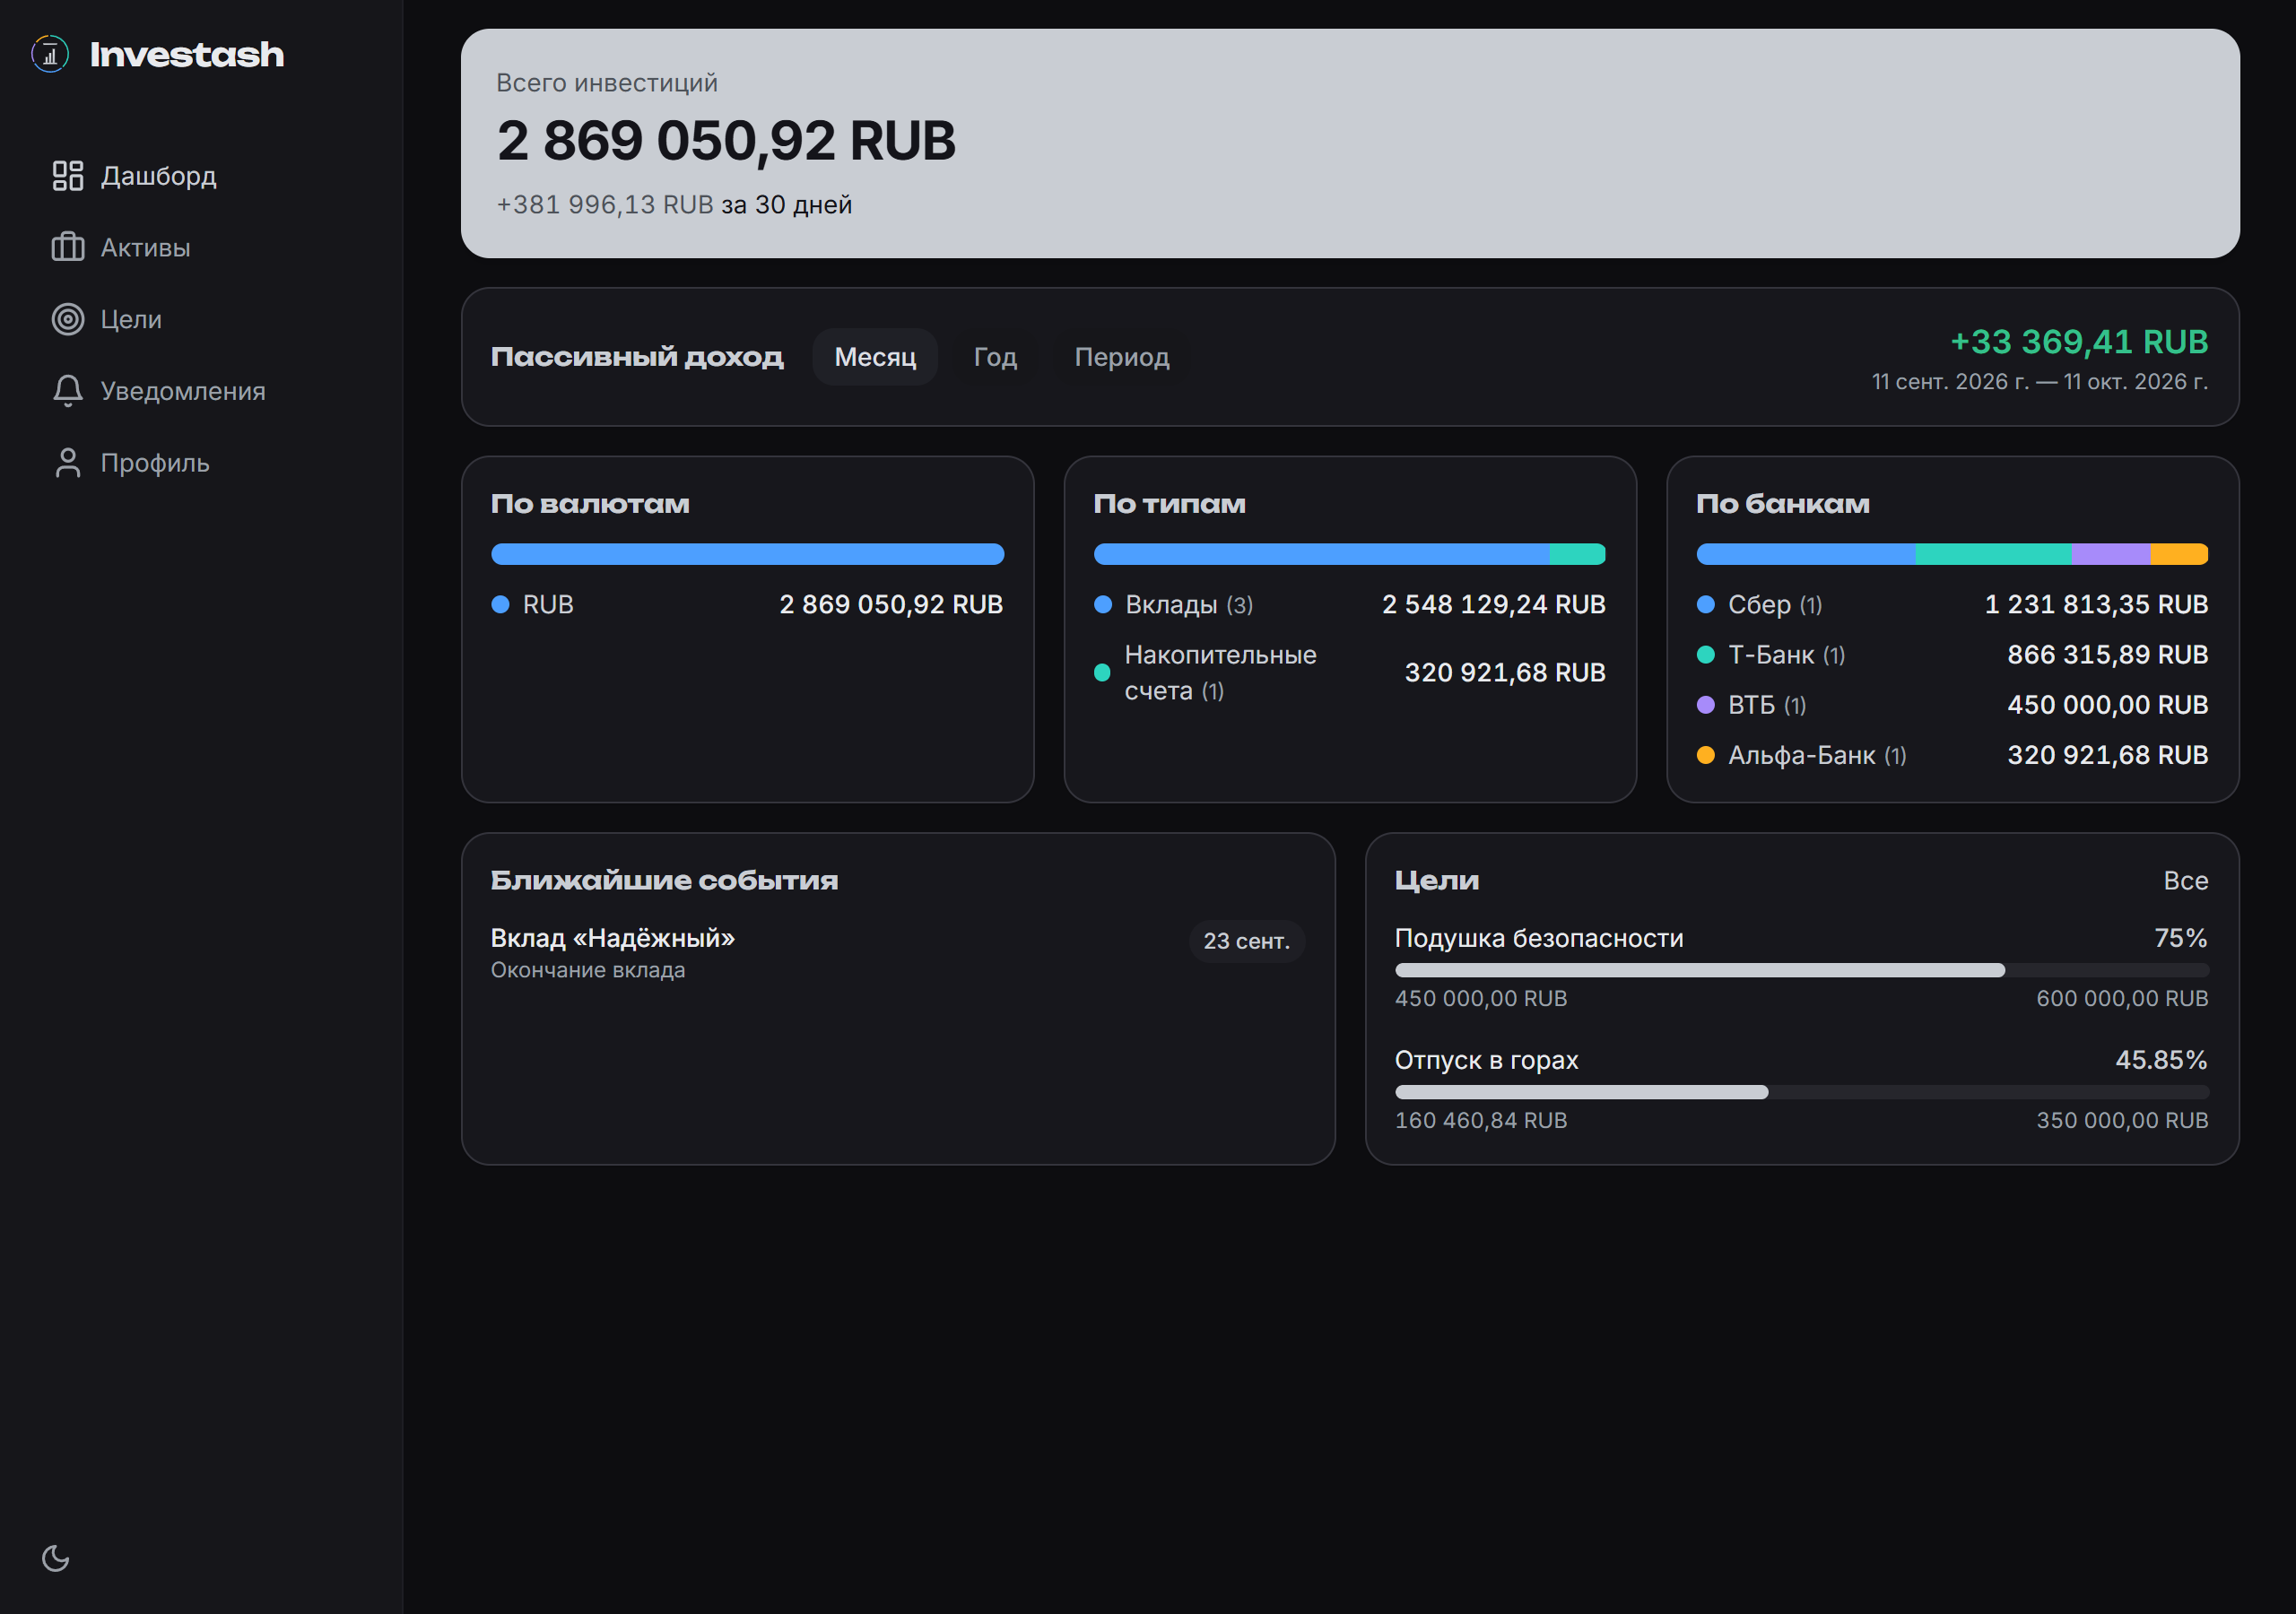Click the Профиль person icon
2296x1614 pixels.
[x=68, y=463]
